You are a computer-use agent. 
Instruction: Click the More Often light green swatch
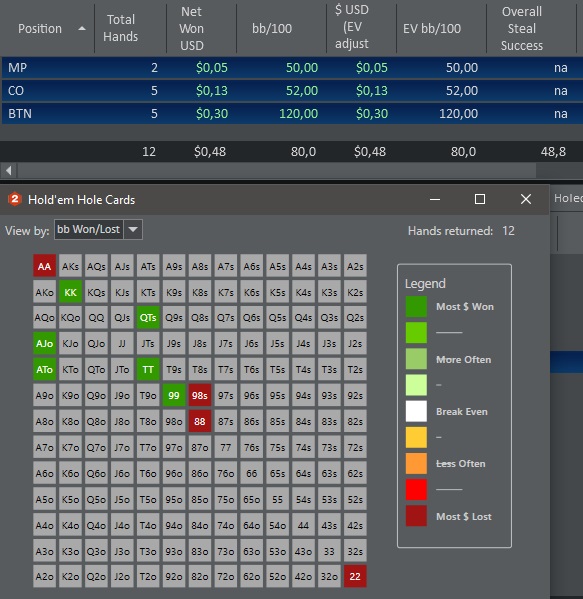(416, 359)
